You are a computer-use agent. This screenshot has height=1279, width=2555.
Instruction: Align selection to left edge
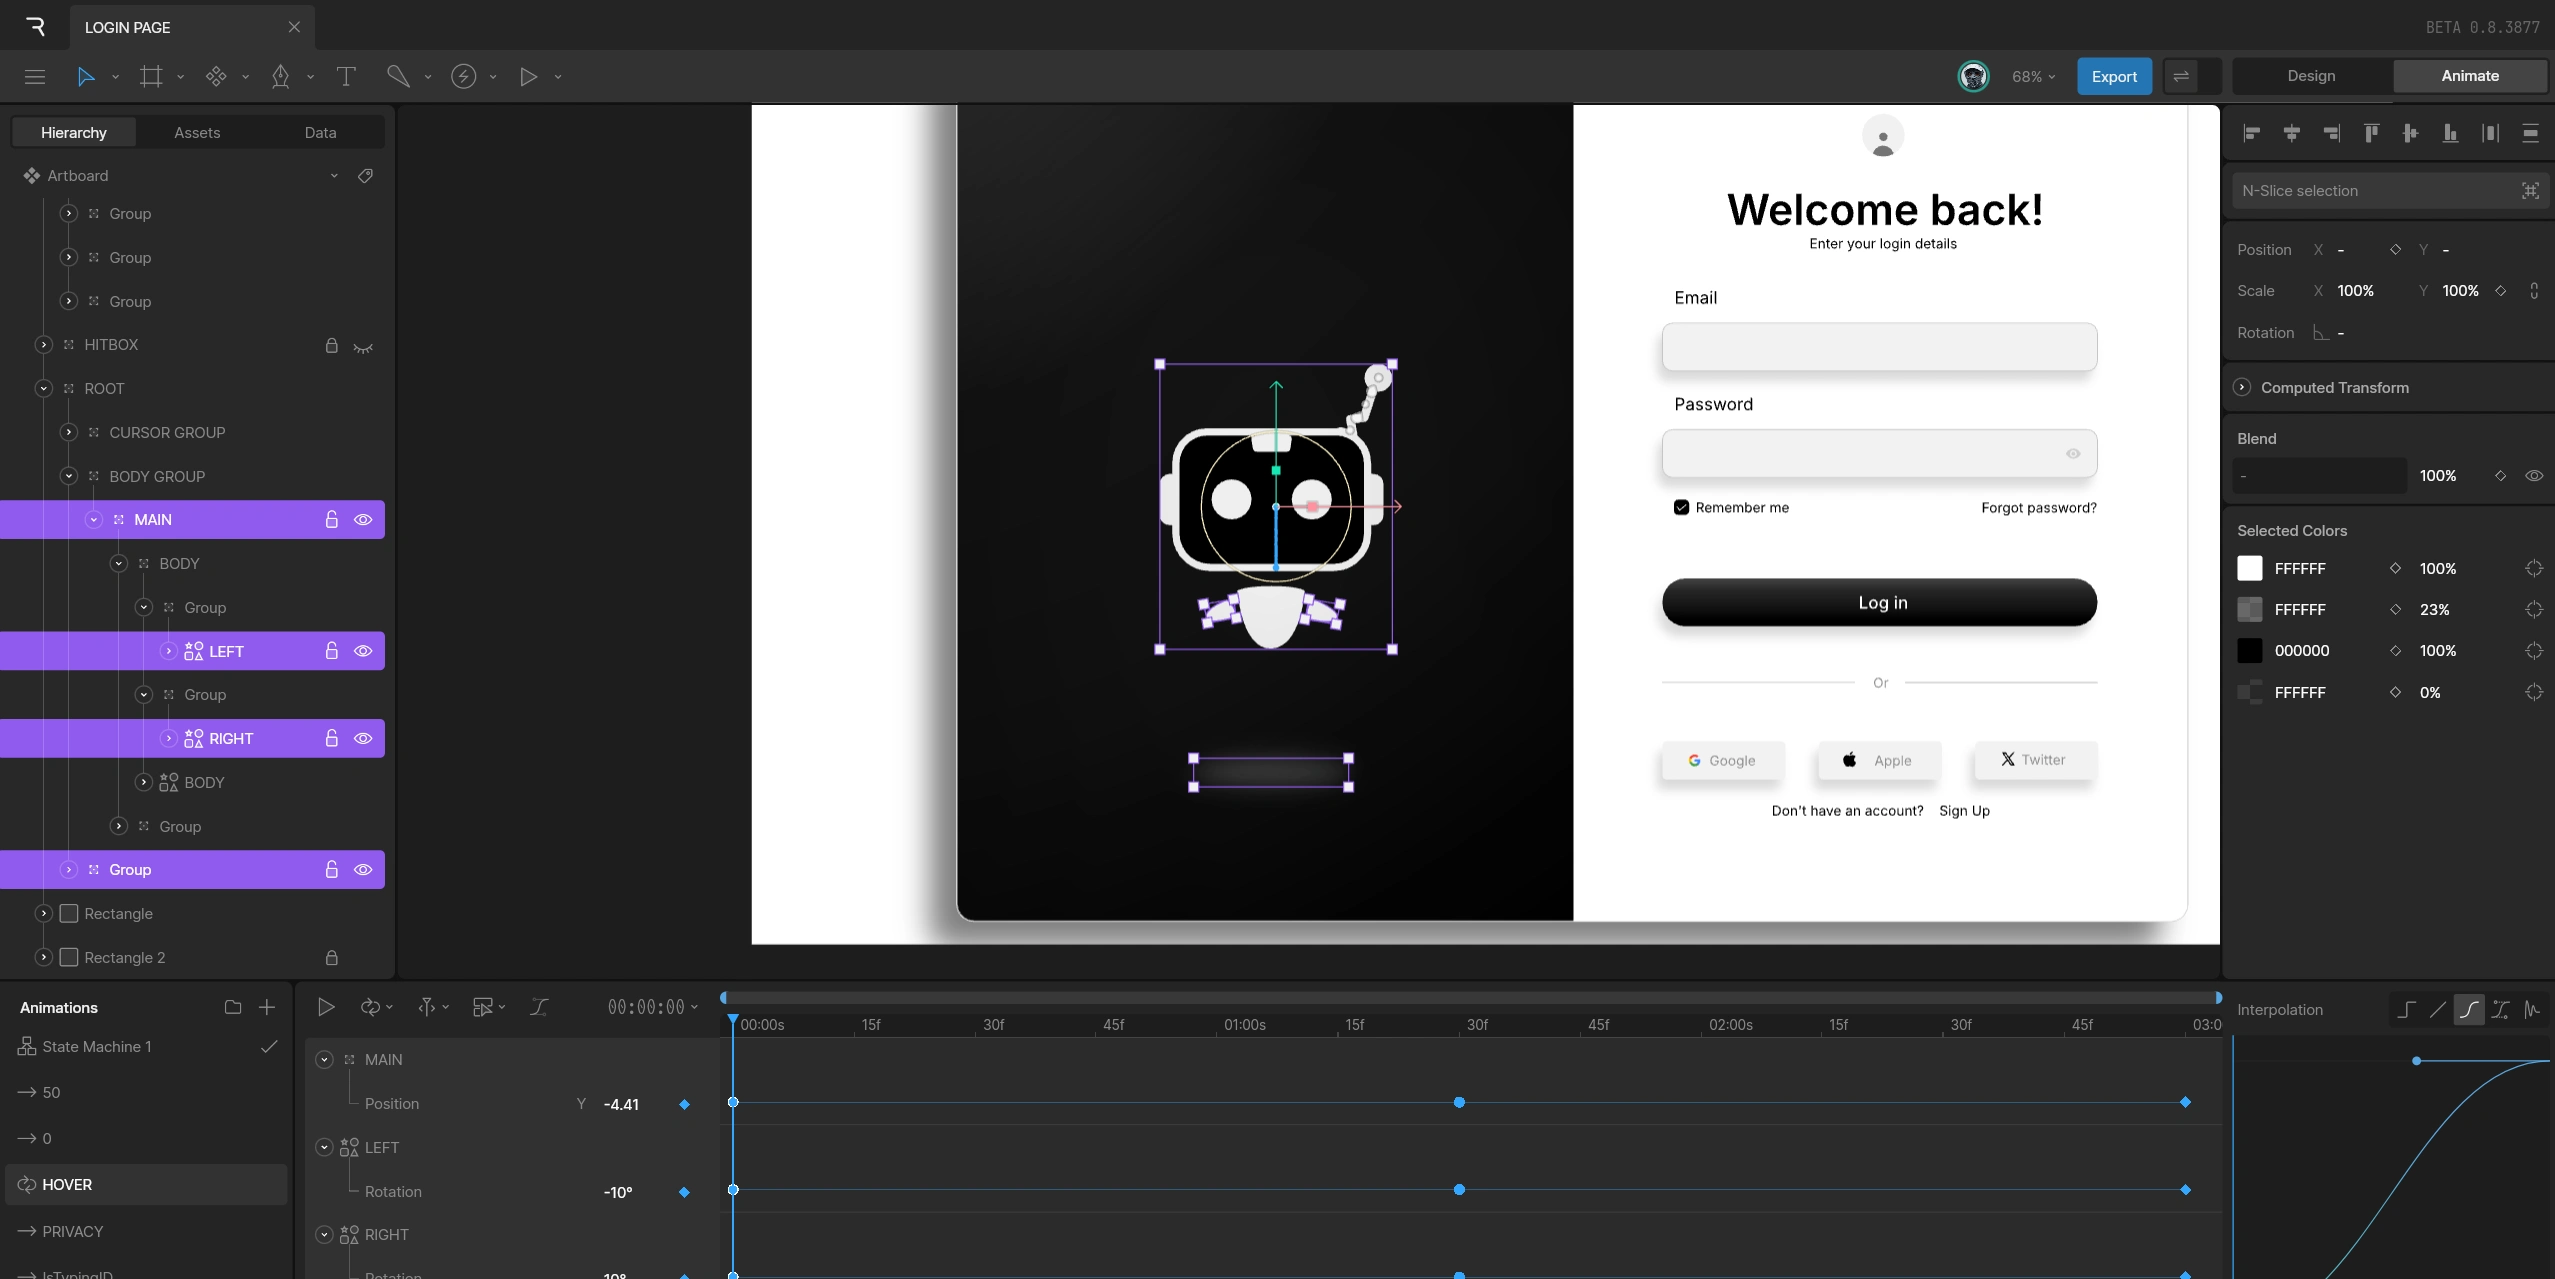(2251, 133)
